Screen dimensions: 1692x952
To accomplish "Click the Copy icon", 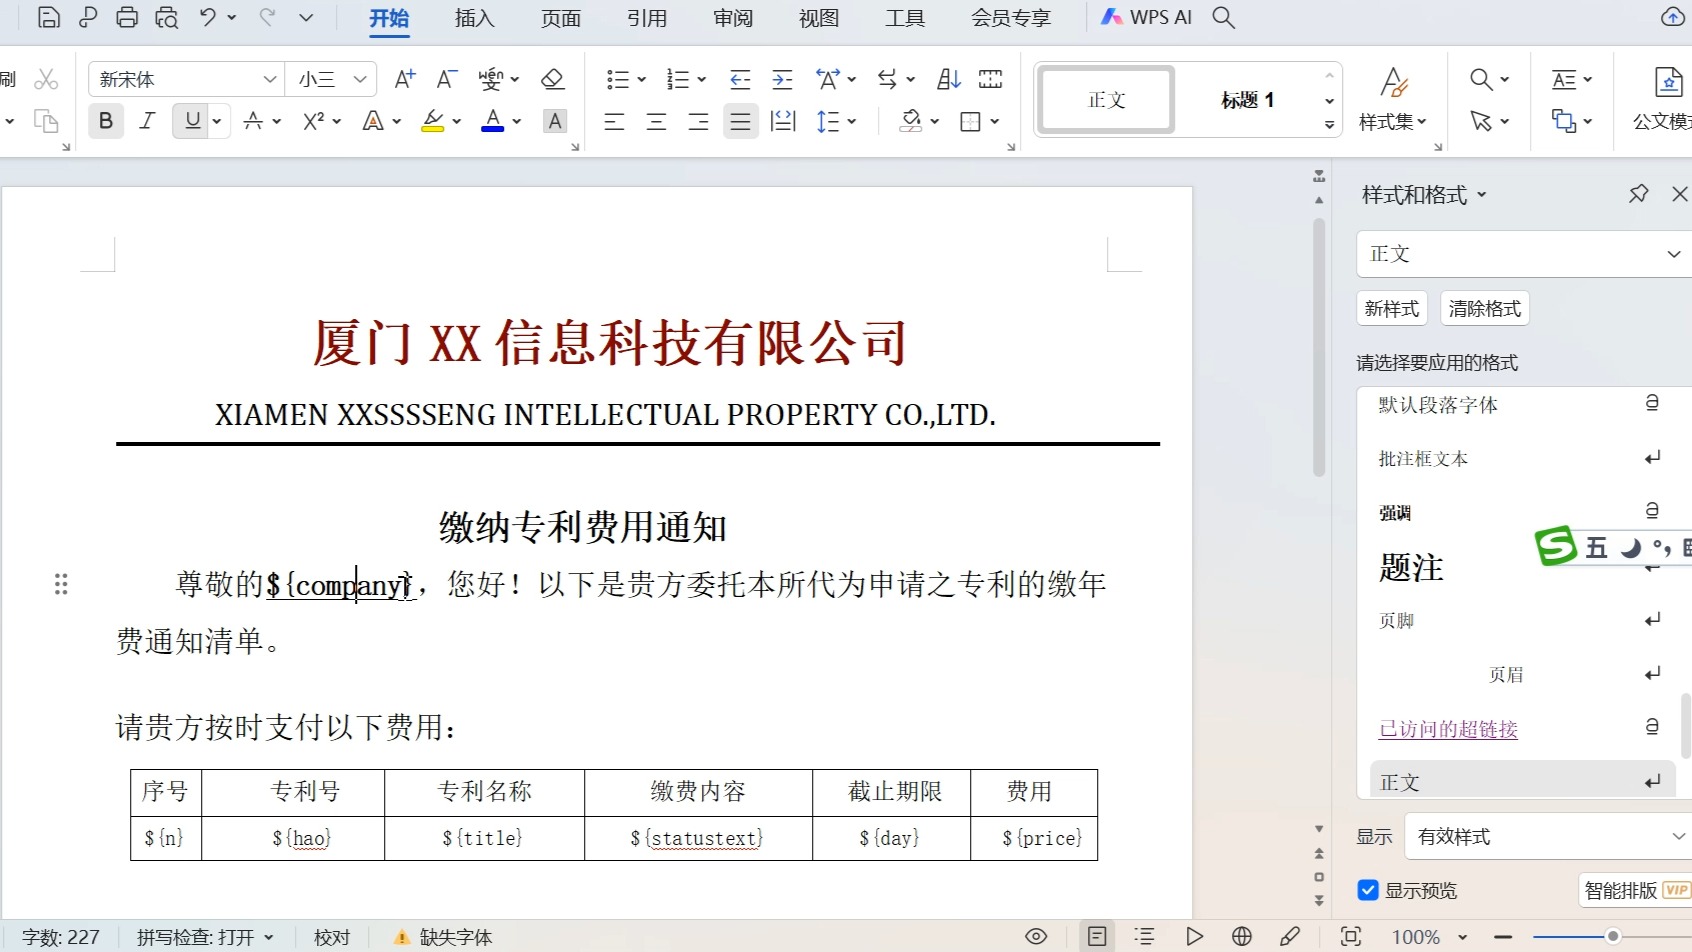I will (x=46, y=121).
